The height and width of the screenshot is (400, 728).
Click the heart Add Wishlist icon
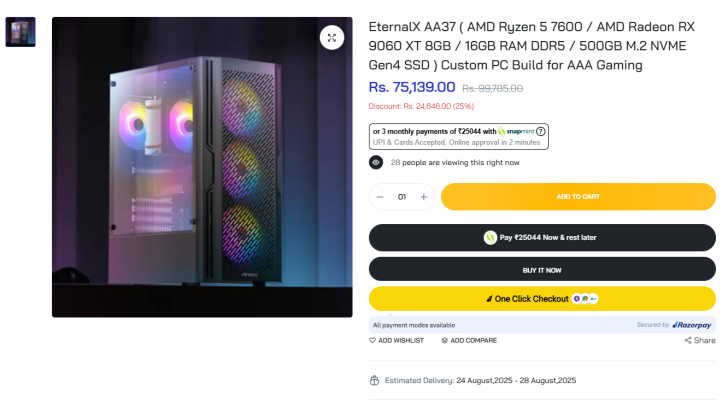click(x=373, y=340)
